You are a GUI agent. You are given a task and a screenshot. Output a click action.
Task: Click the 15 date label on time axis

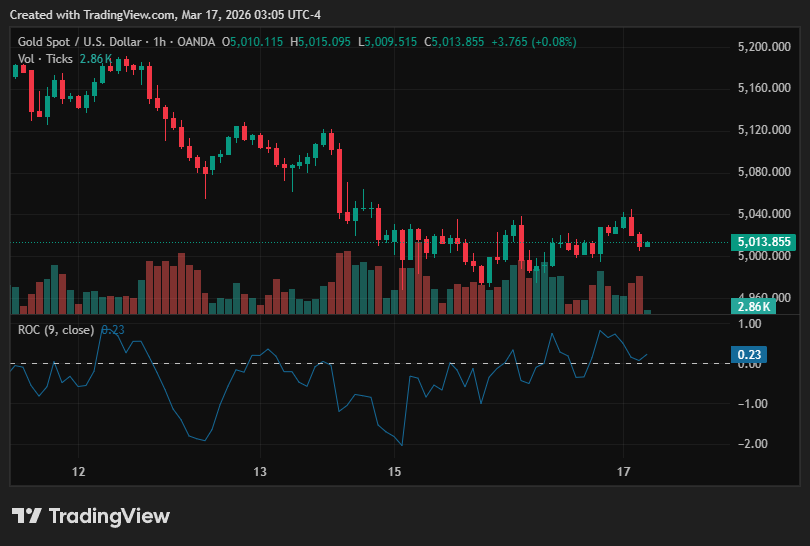pyautogui.click(x=394, y=472)
